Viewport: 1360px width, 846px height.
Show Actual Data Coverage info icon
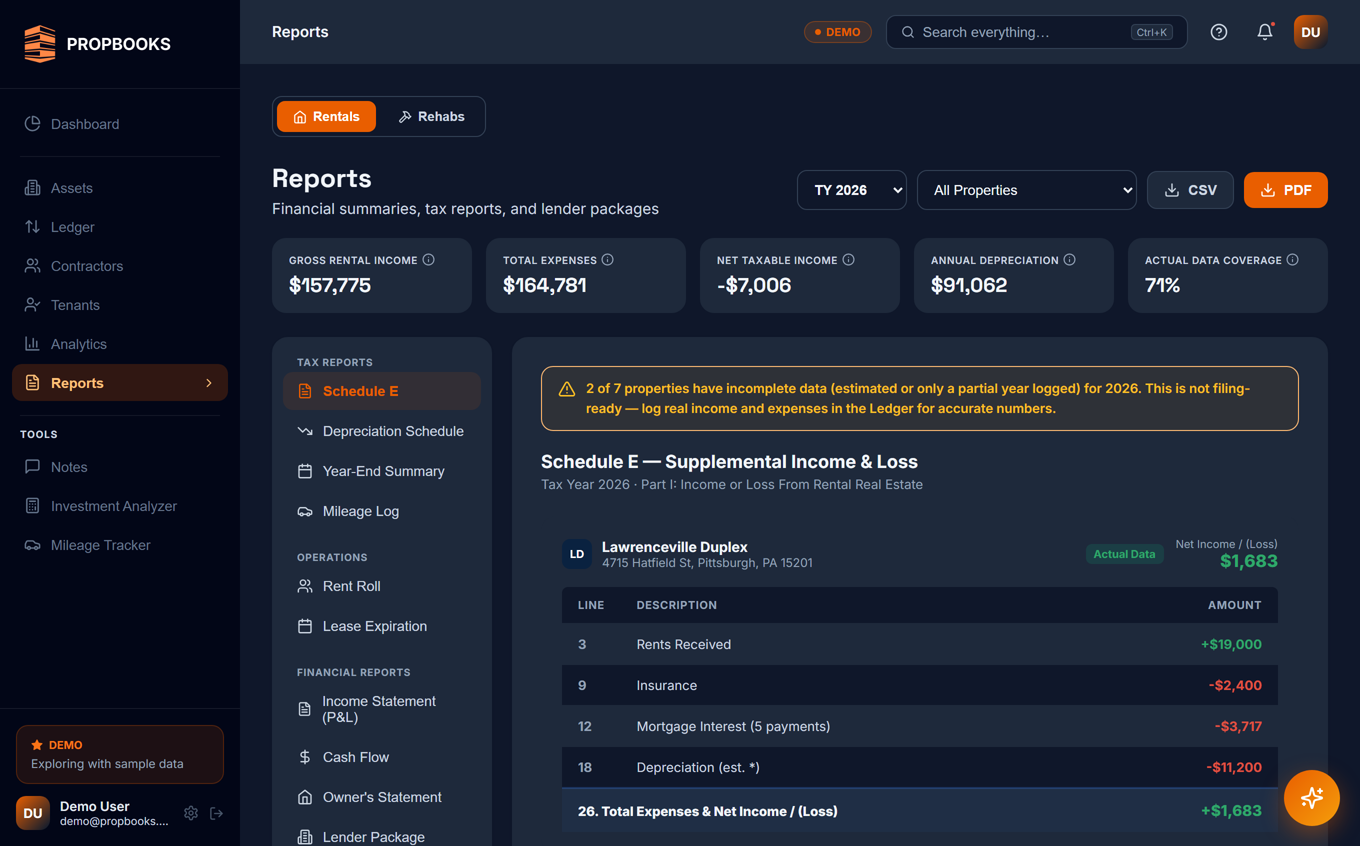click(1293, 260)
